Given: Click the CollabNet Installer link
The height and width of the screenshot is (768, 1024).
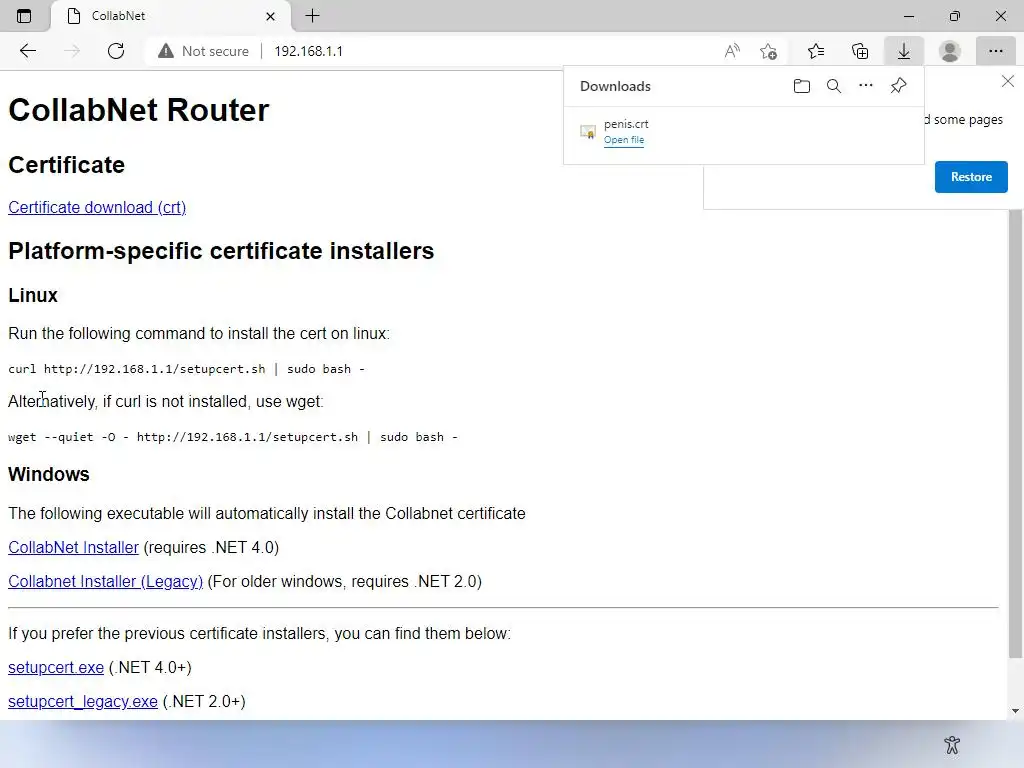Looking at the screenshot, I should coord(73,547).
